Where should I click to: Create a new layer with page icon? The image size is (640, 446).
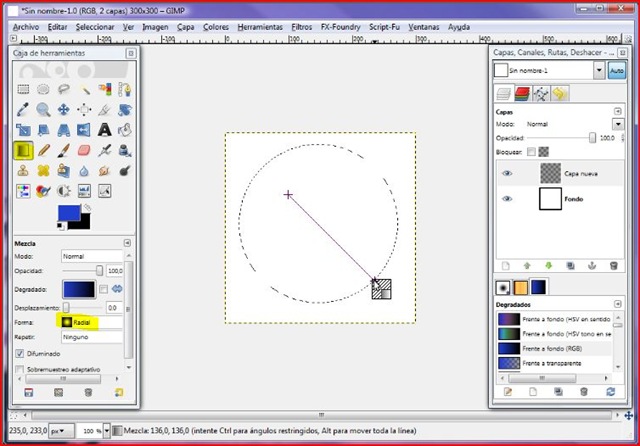(506, 265)
